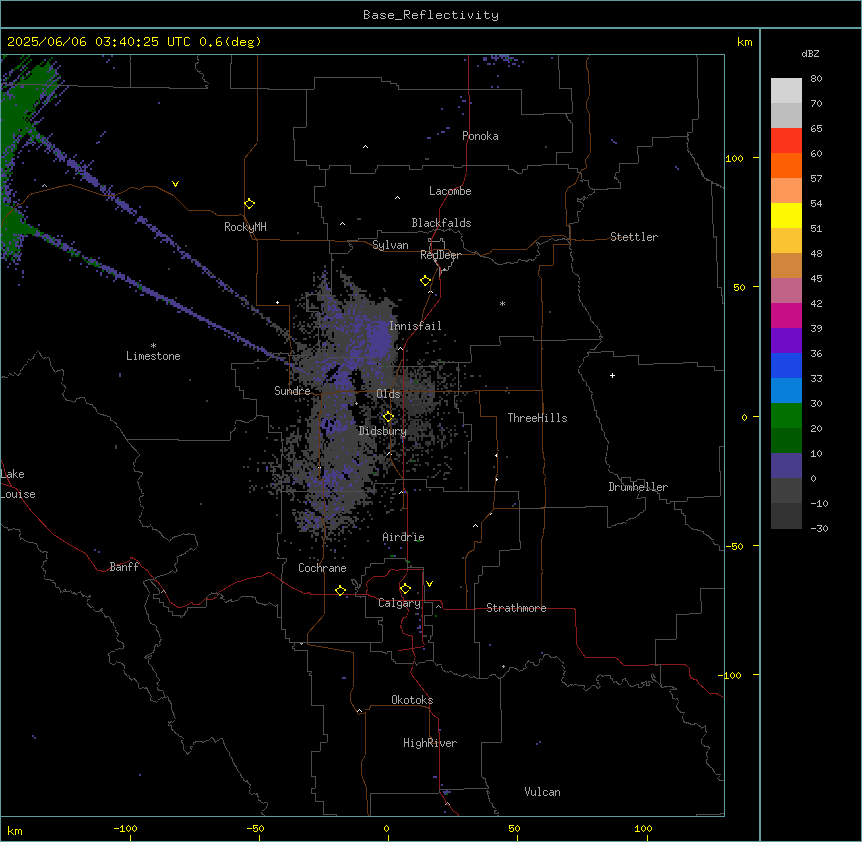This screenshot has width=862, height=842.
Task: Click the yellow V marker northwest of RockyMH
Action: (x=175, y=184)
